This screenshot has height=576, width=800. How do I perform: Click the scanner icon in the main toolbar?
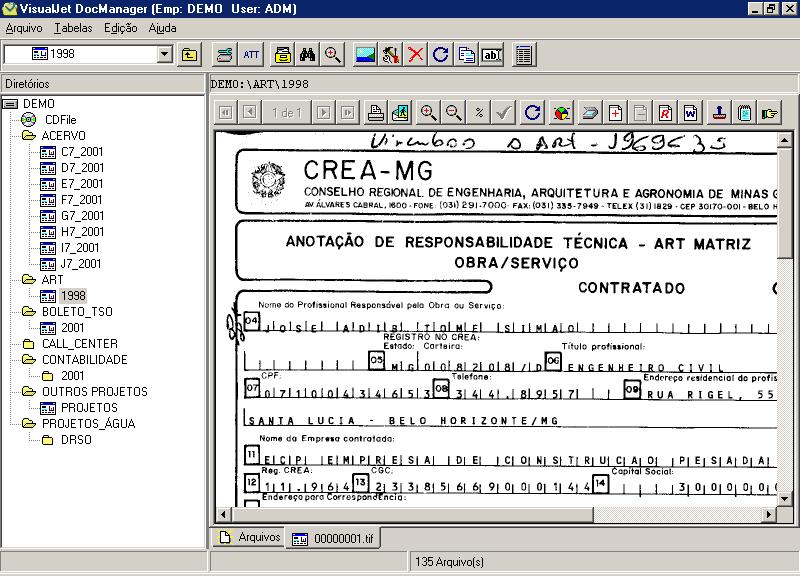pyautogui.click(x=224, y=55)
